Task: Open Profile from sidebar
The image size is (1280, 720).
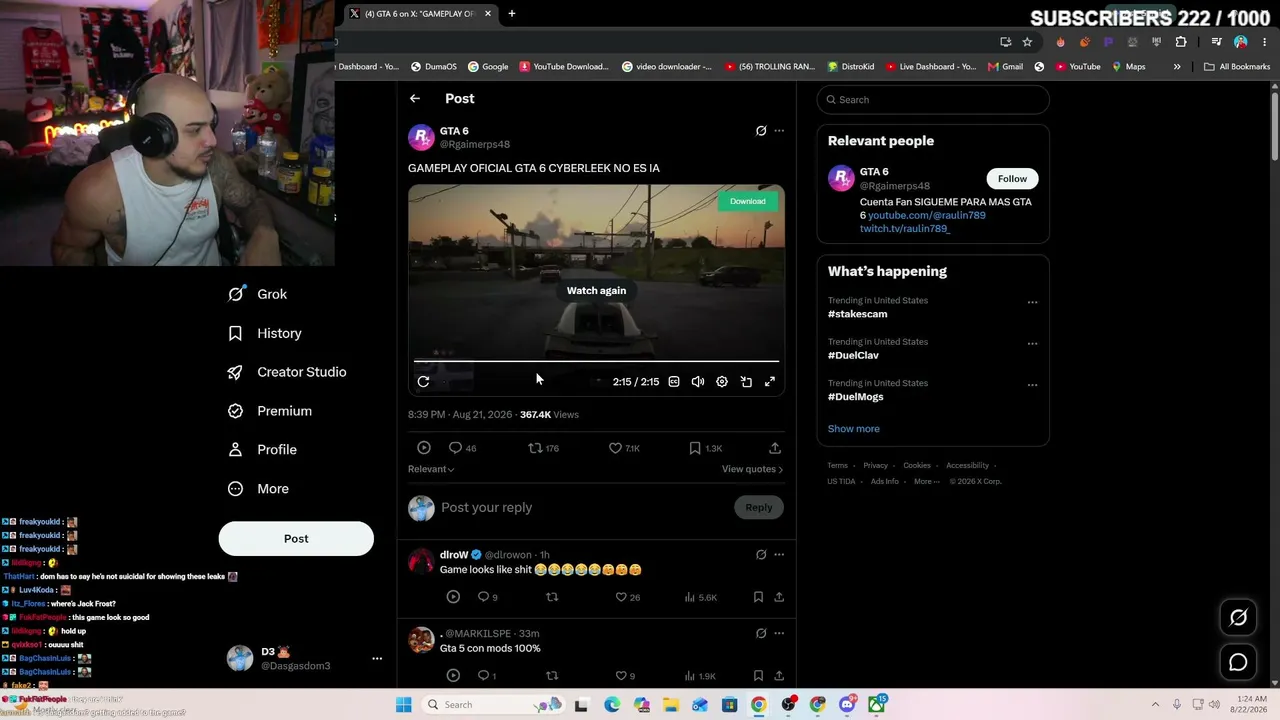Action: pyautogui.click(x=262, y=450)
